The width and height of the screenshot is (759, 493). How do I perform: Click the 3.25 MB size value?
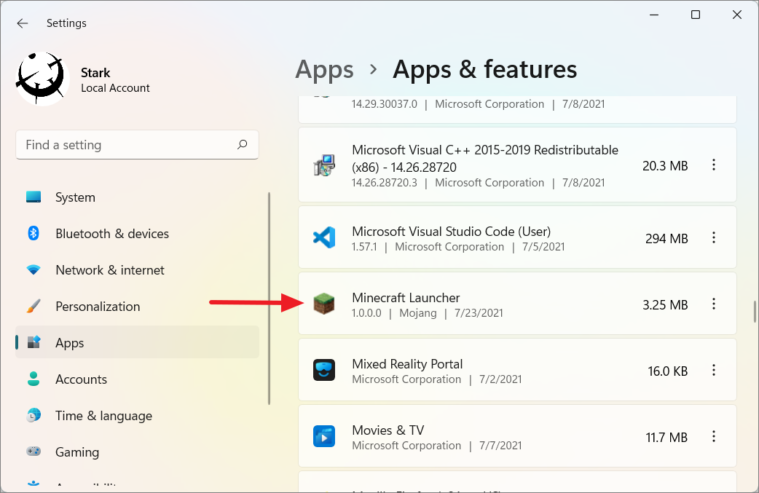pyautogui.click(x=665, y=305)
